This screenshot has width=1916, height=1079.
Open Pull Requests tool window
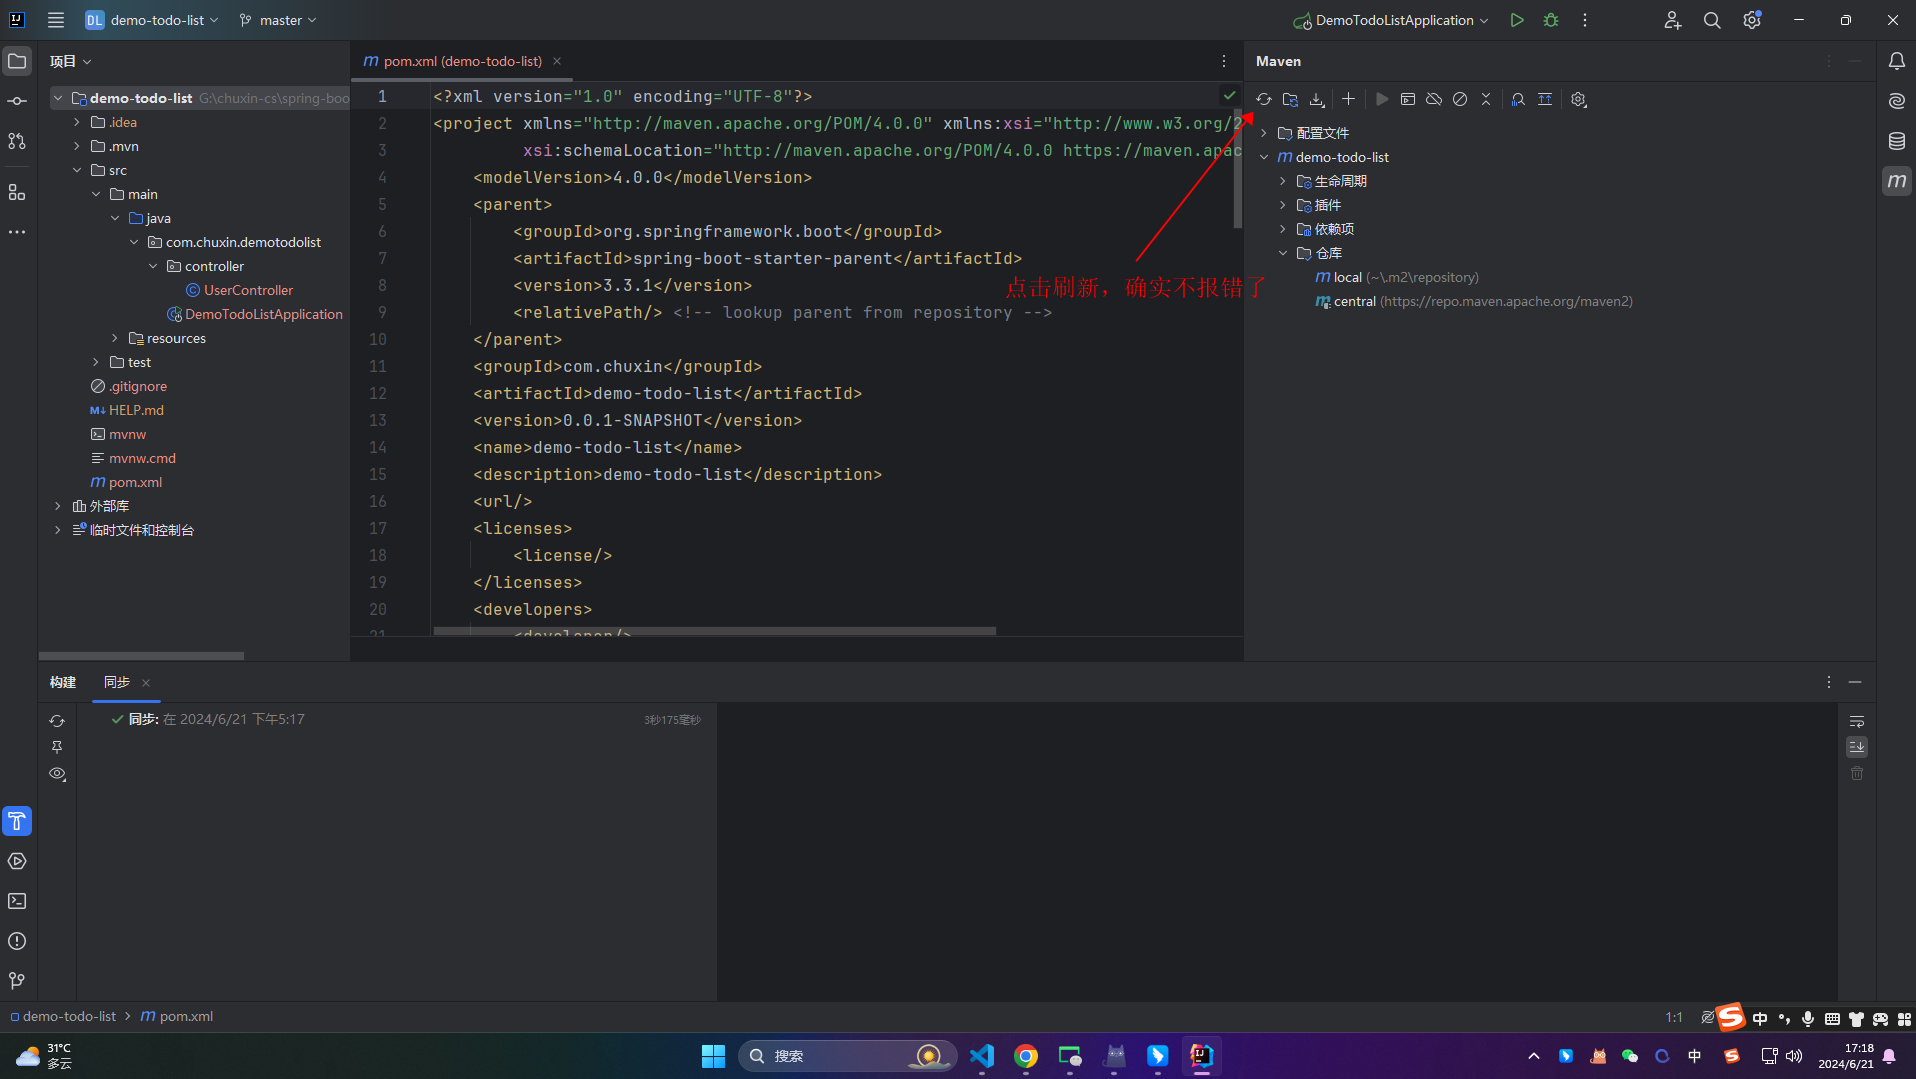[17, 141]
